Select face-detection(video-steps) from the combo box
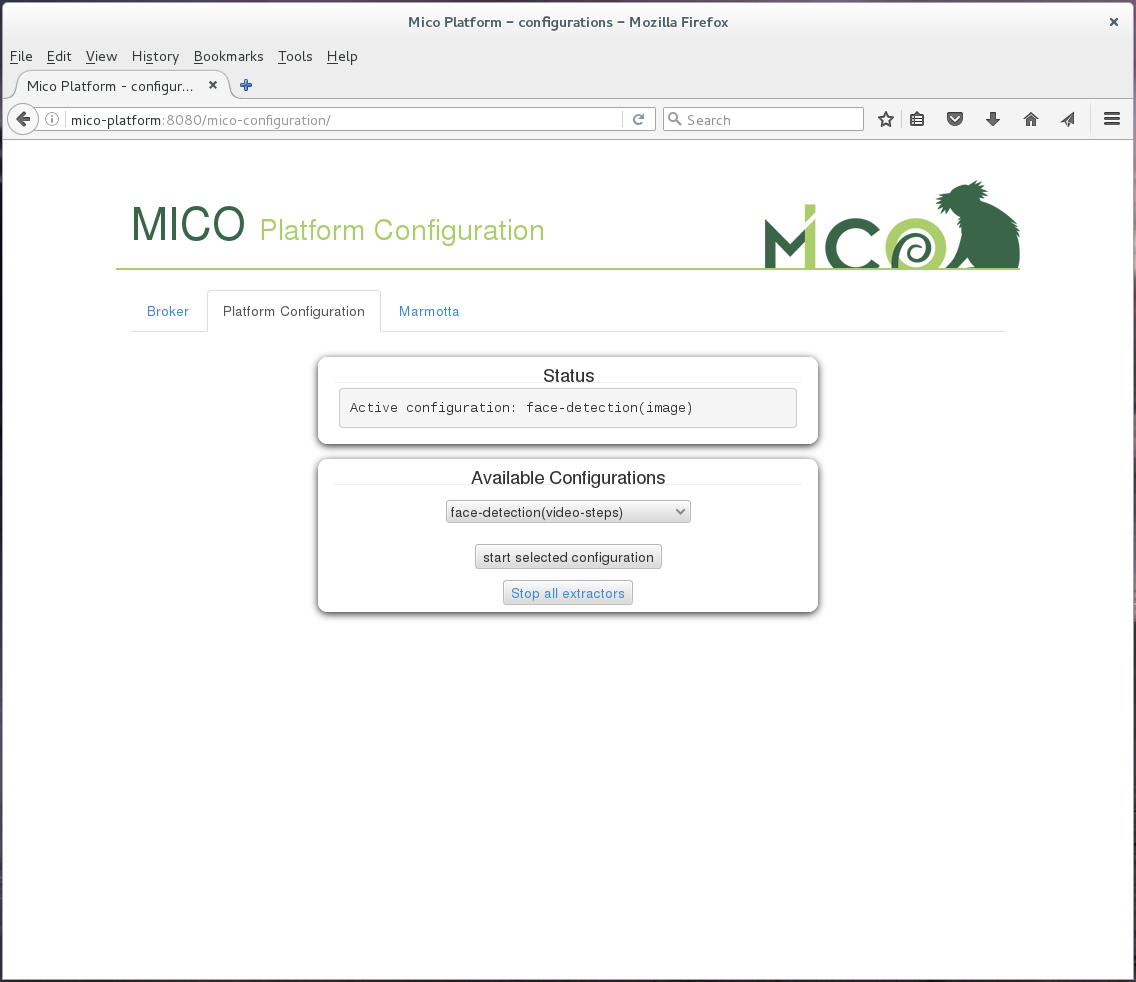Image resolution: width=1136 pixels, height=982 pixels. tap(568, 511)
